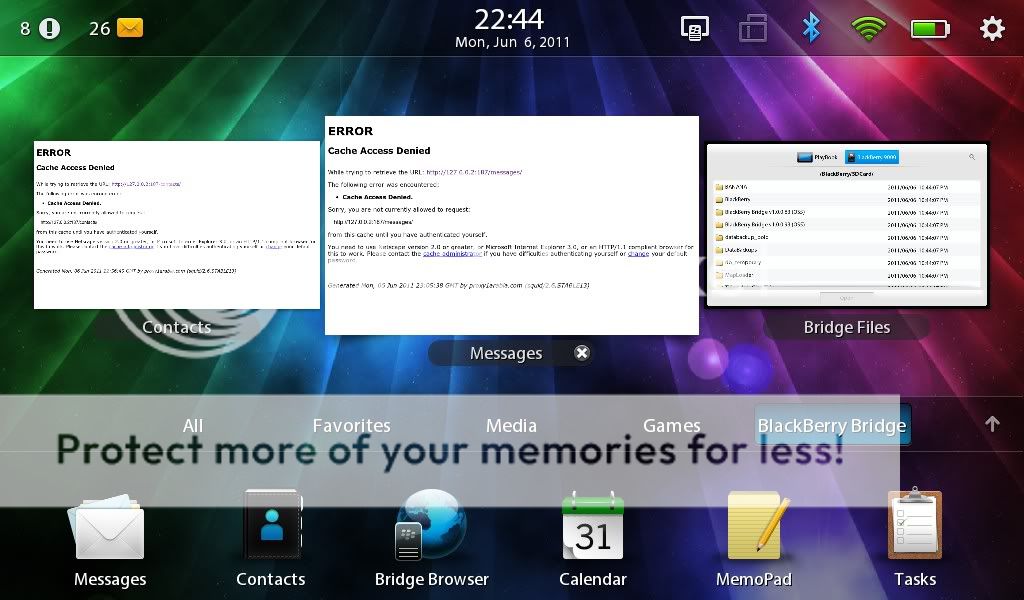Tap the Messages label under the center card
1024x600 pixels.
pyautogui.click(x=506, y=353)
